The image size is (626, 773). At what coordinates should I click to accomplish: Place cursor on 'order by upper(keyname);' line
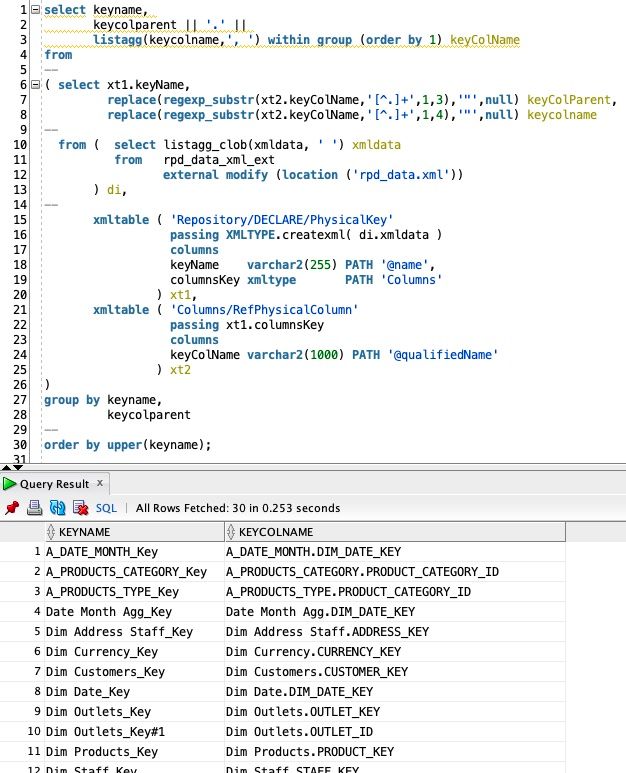[127, 445]
